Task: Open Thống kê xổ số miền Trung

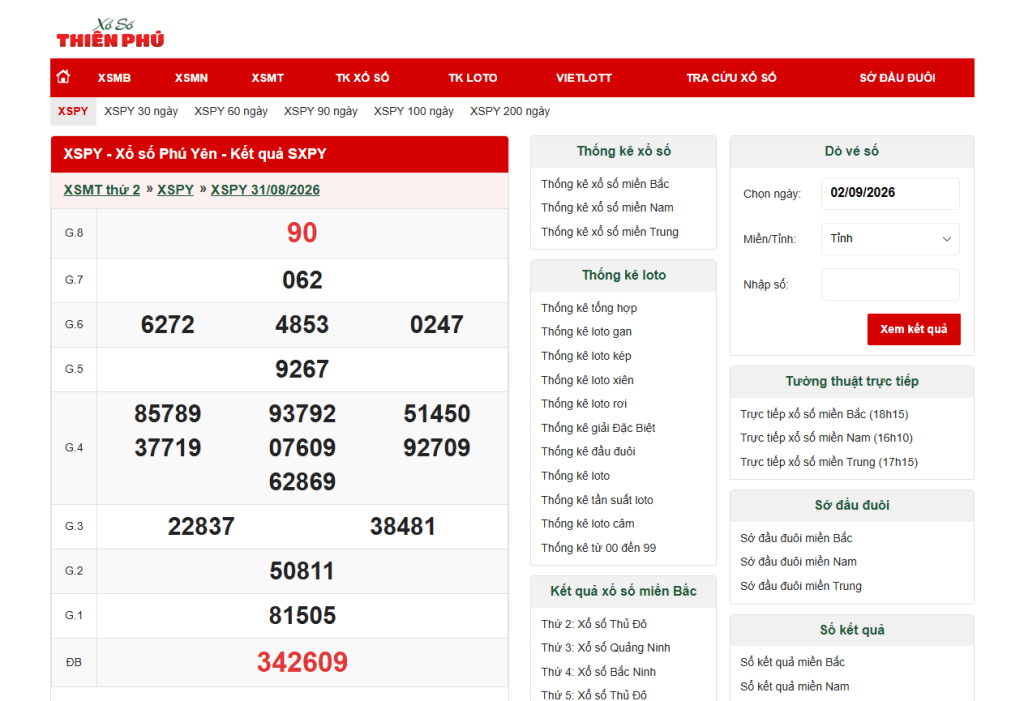Action: 609,232
